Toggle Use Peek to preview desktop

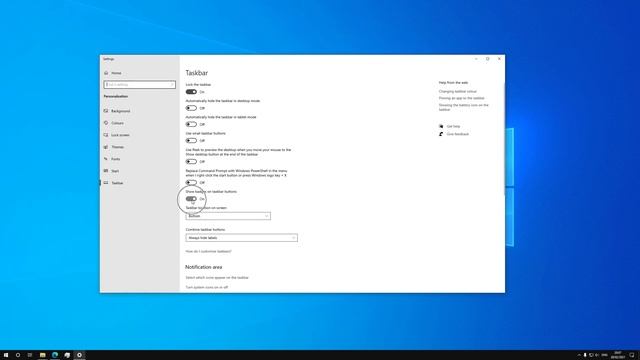pyautogui.click(x=191, y=162)
